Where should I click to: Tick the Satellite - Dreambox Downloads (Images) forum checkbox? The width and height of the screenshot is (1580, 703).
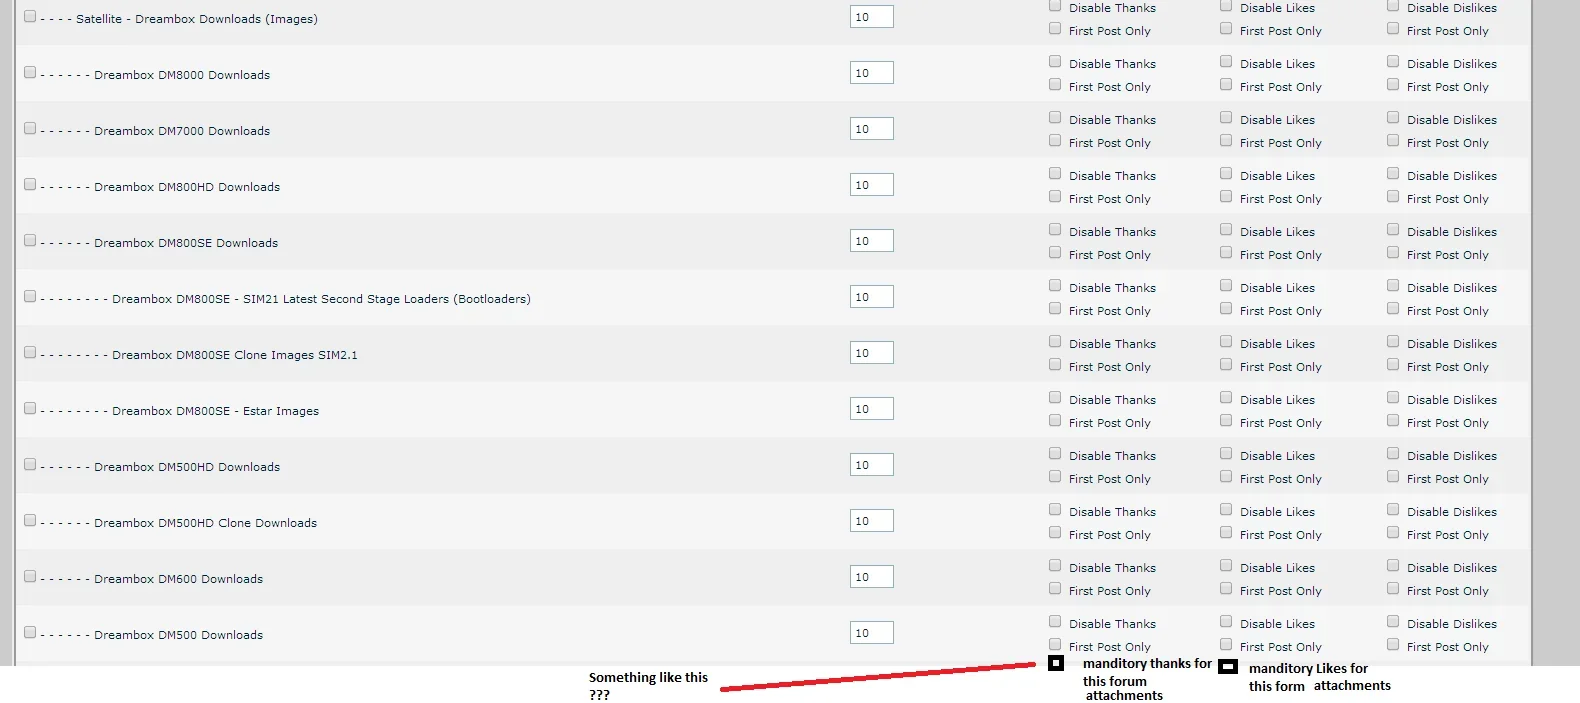click(x=30, y=16)
